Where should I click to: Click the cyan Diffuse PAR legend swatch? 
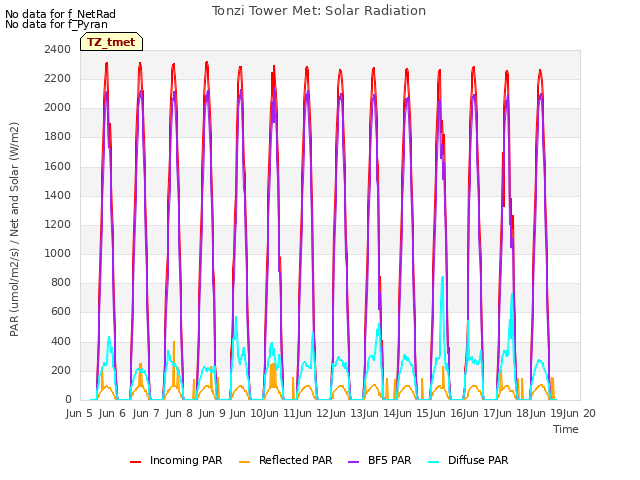click(433, 462)
